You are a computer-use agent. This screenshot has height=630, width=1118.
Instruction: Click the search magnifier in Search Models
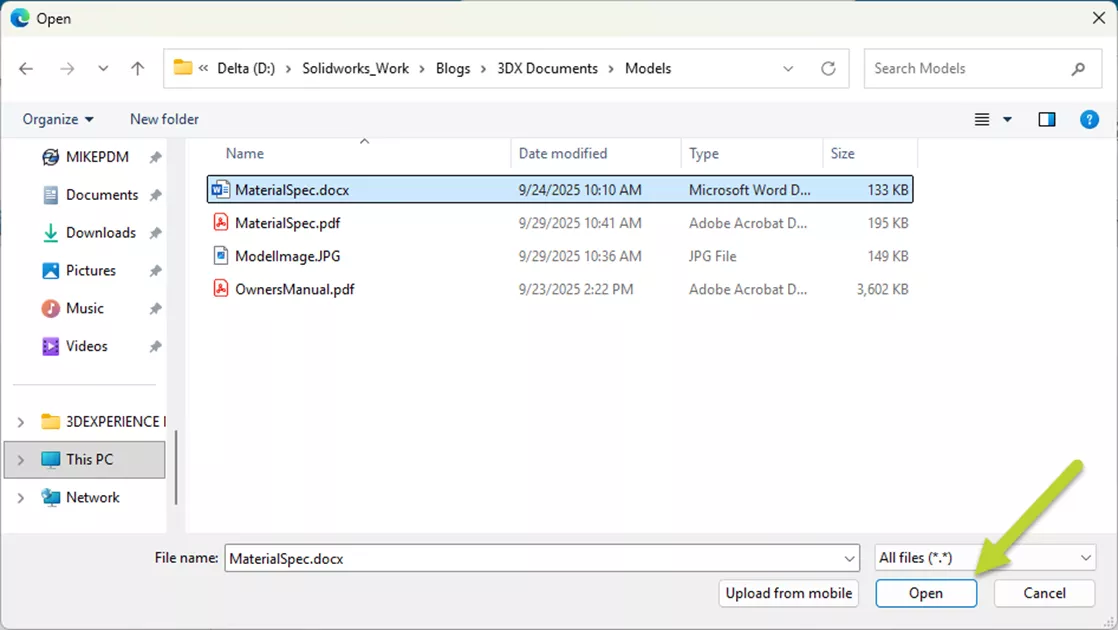1077,68
